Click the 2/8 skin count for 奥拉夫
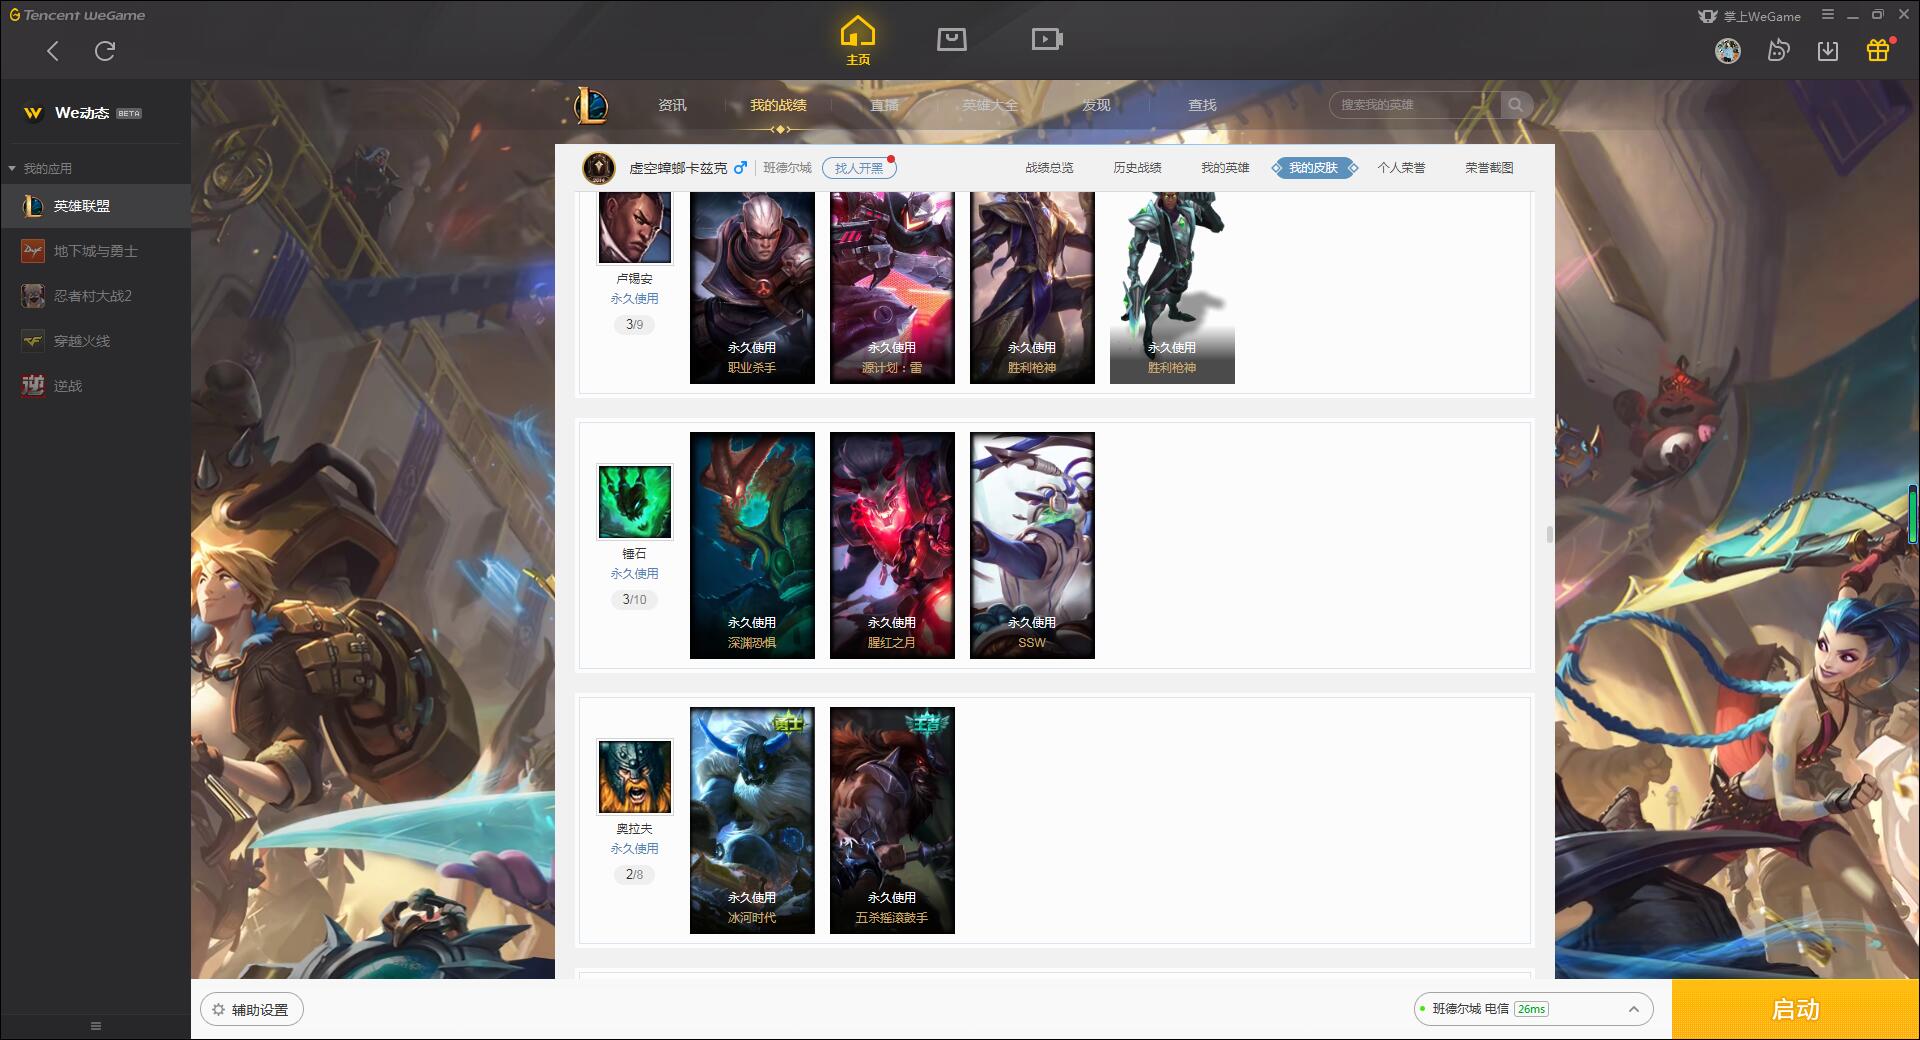 click(x=635, y=875)
